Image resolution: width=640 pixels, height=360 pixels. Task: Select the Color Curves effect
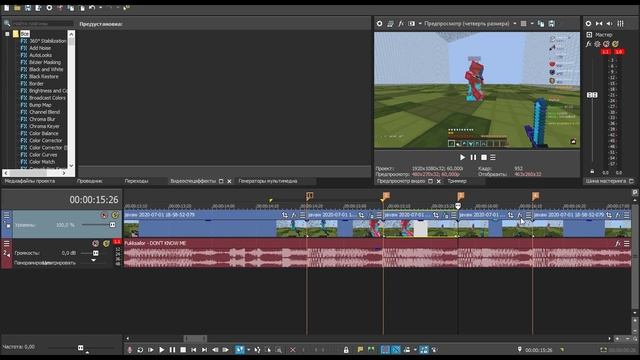click(x=43, y=155)
